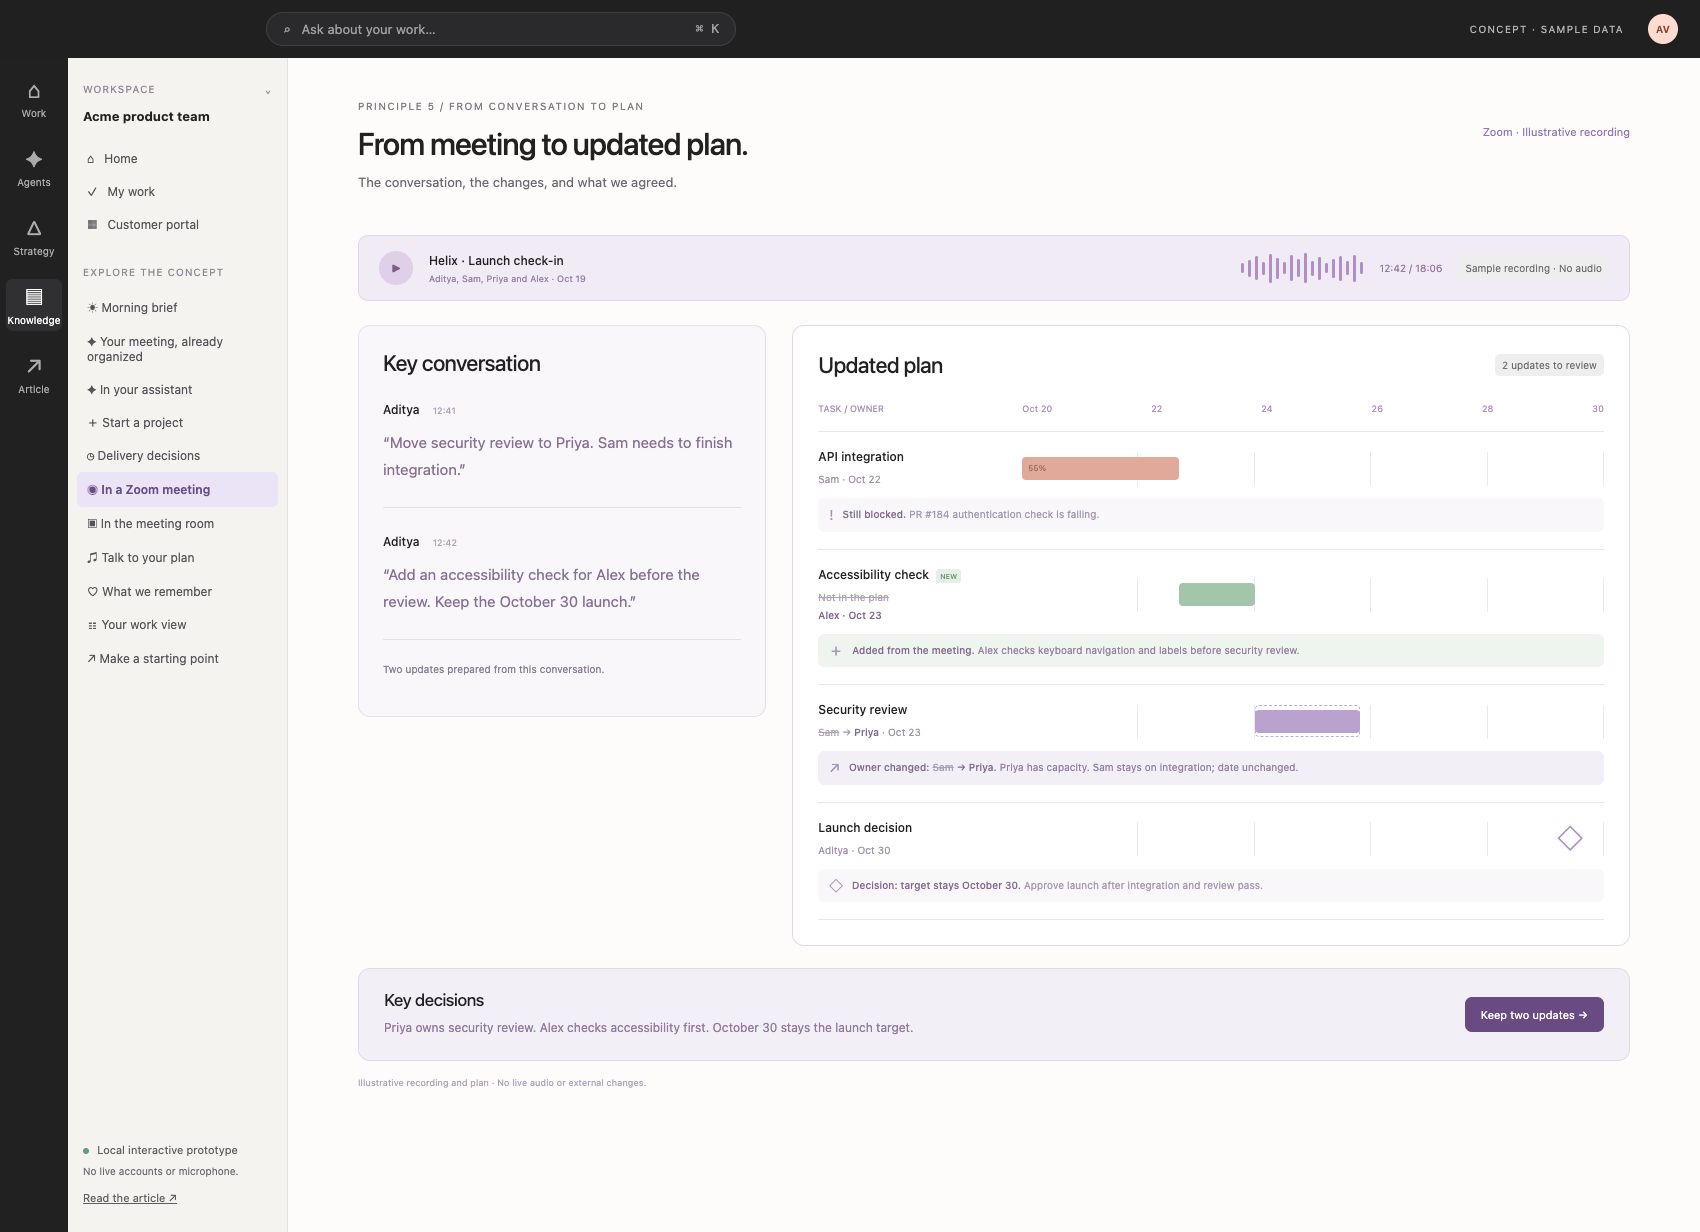Open the Work section in the rail
Screen dimensions: 1700x1232
coord(34,101)
